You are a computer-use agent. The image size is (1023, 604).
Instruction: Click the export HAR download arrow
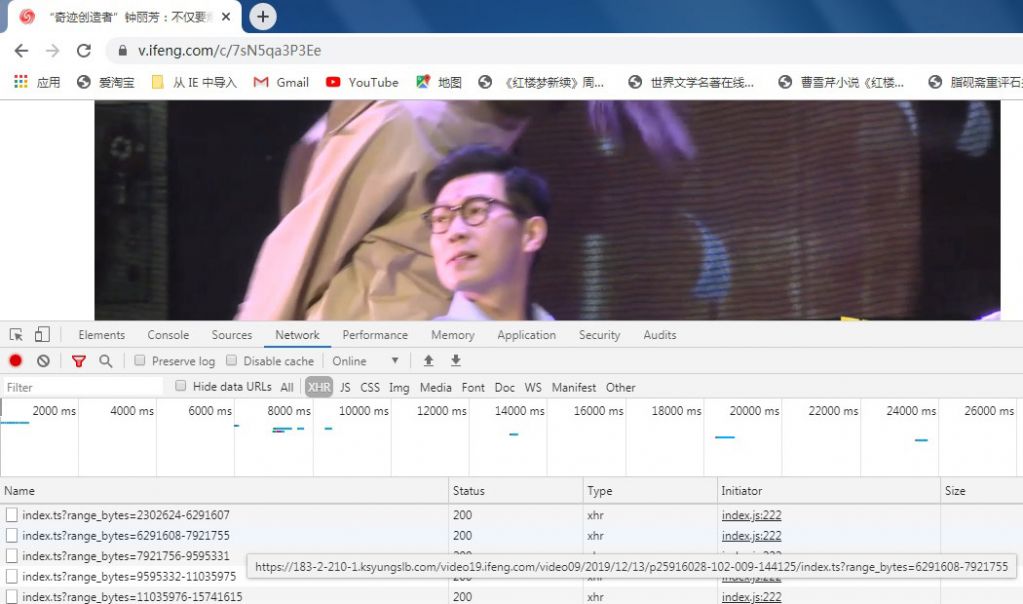coord(456,361)
